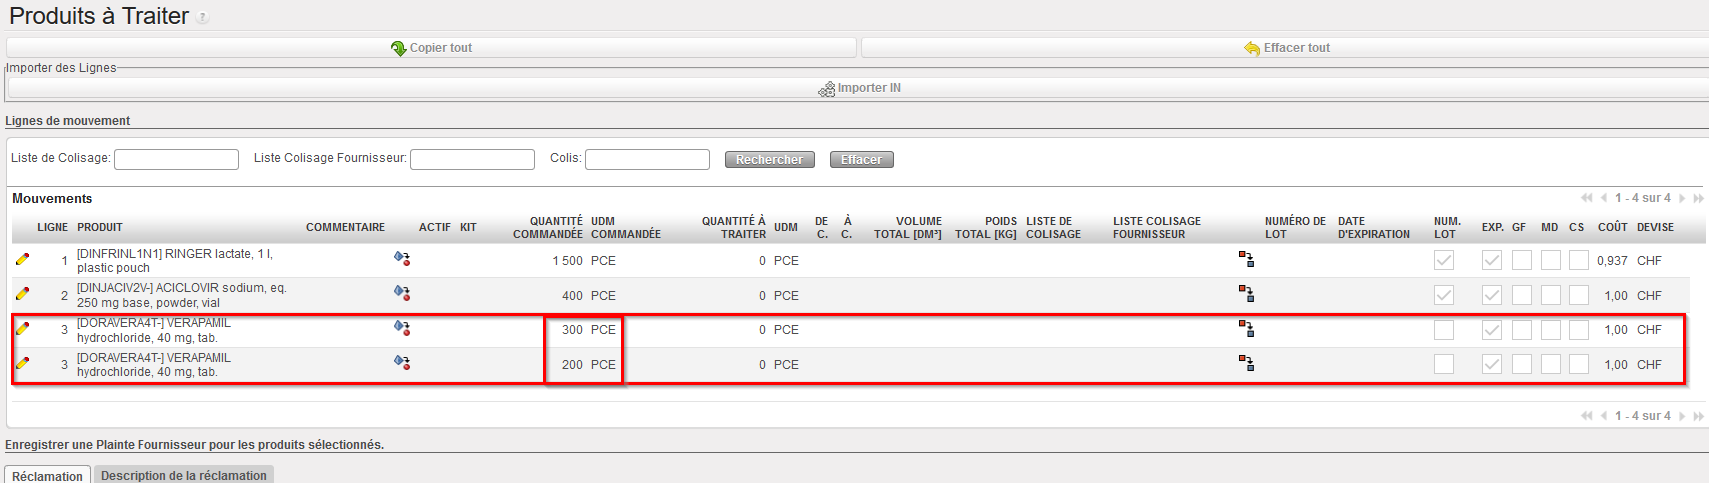Toggle MD checkbox for RINGER lactate row

pos(1551,260)
